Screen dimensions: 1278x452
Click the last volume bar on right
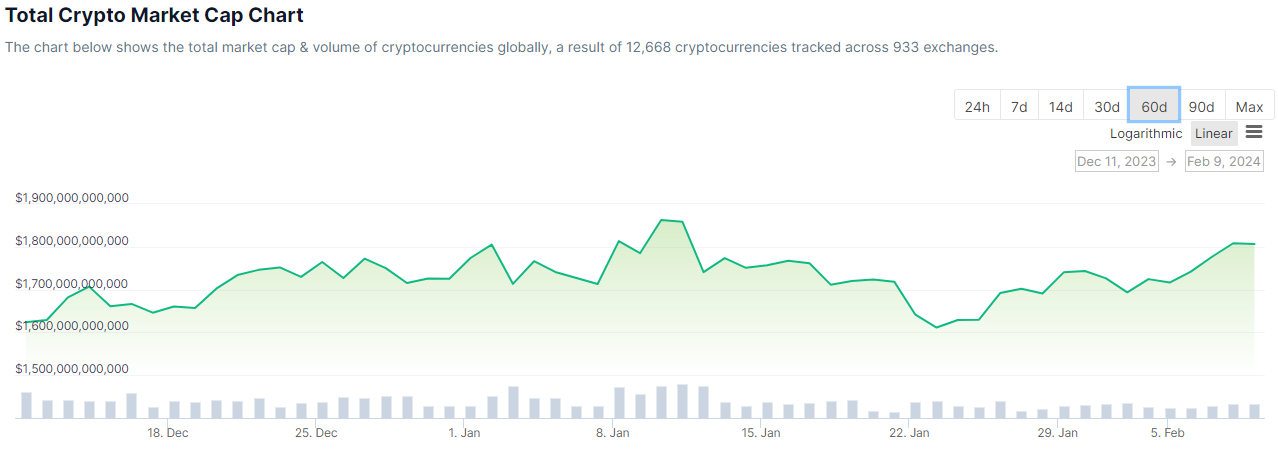[1254, 411]
